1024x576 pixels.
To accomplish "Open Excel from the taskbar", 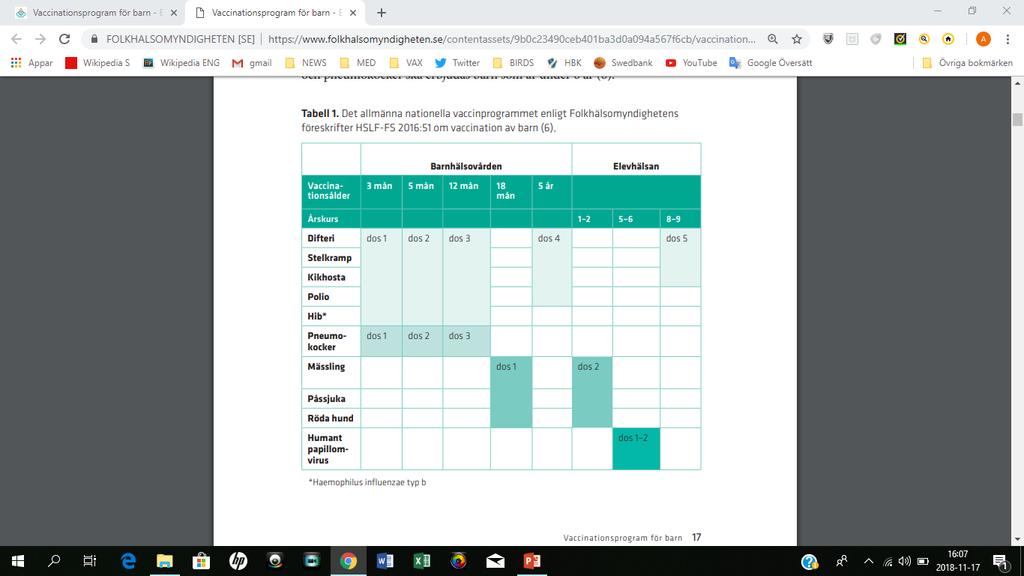I will [x=422, y=561].
